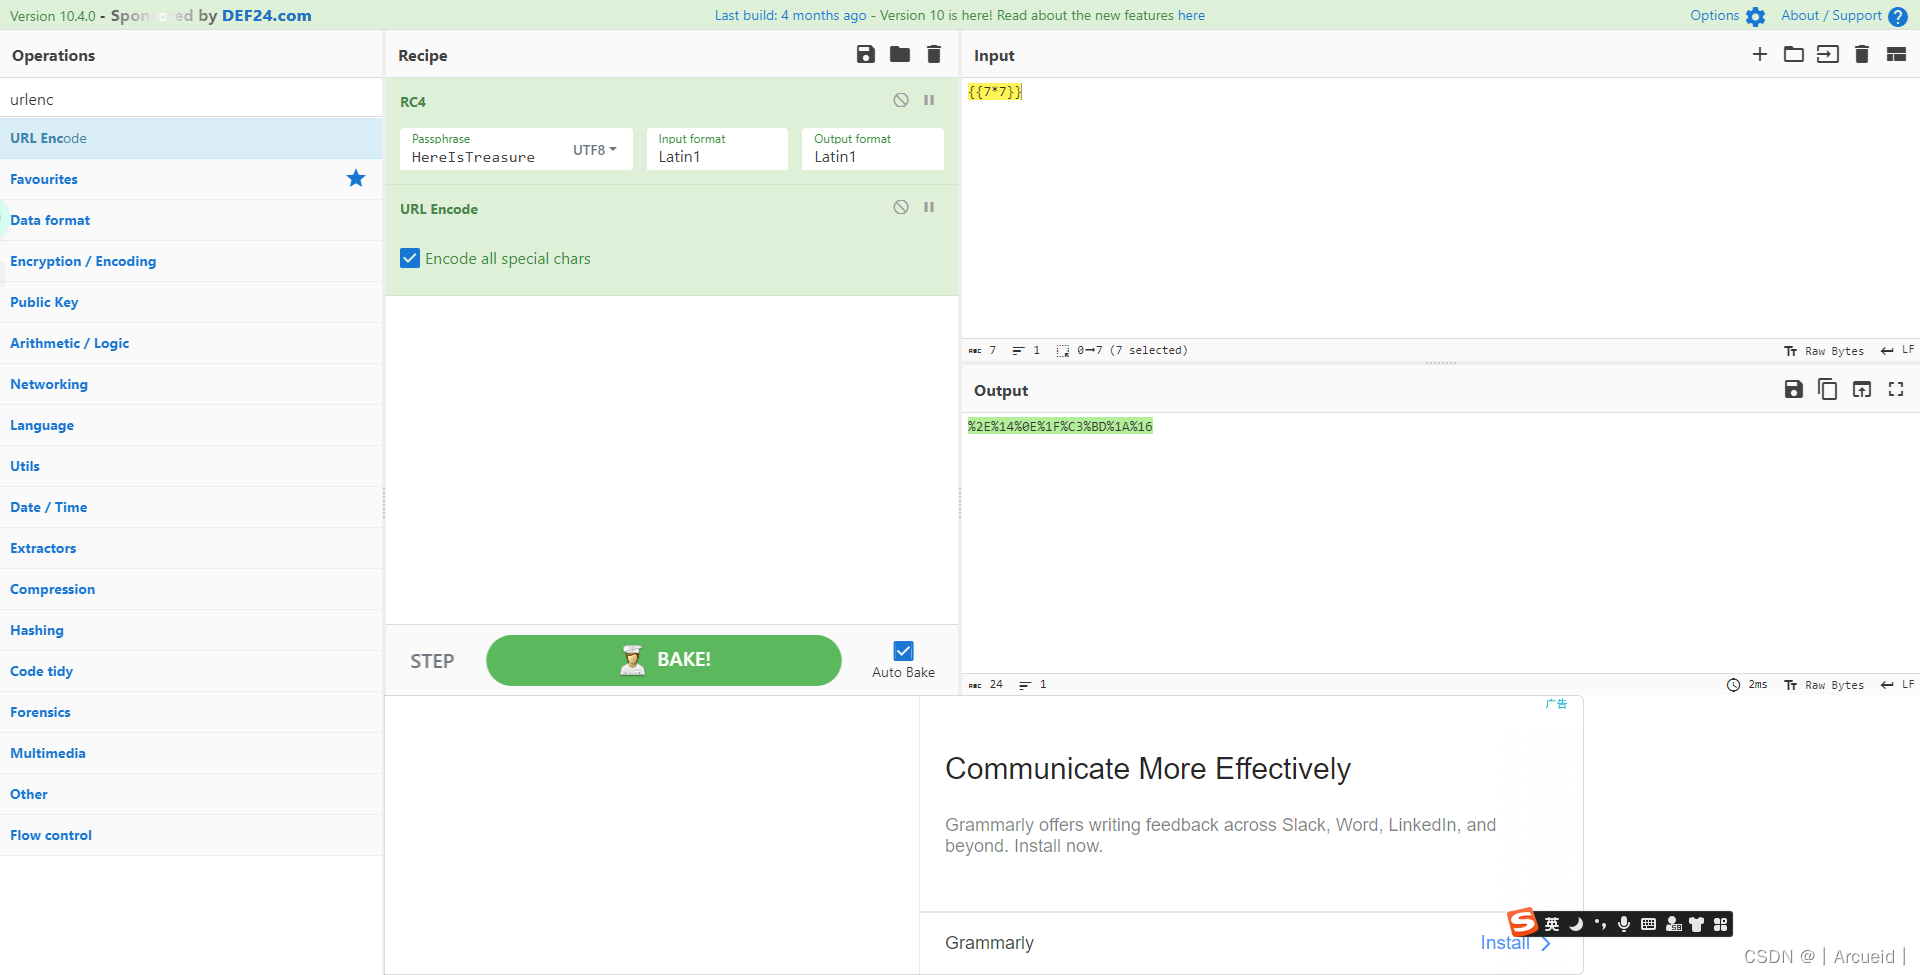Select the URL Encode search result
The width and height of the screenshot is (1920, 975).
(x=191, y=138)
